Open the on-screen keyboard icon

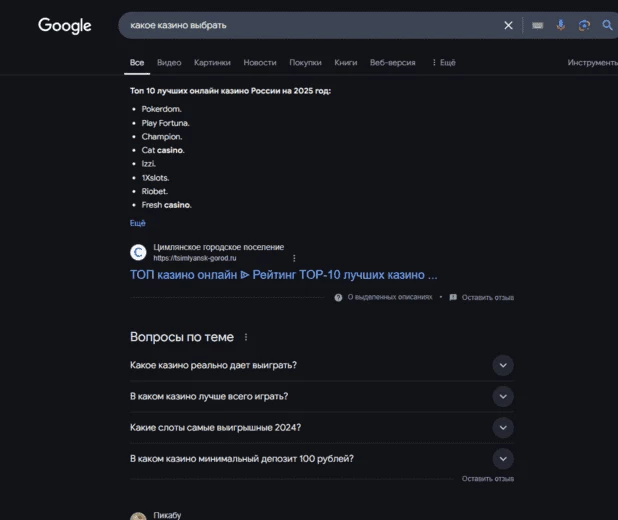pos(538,25)
